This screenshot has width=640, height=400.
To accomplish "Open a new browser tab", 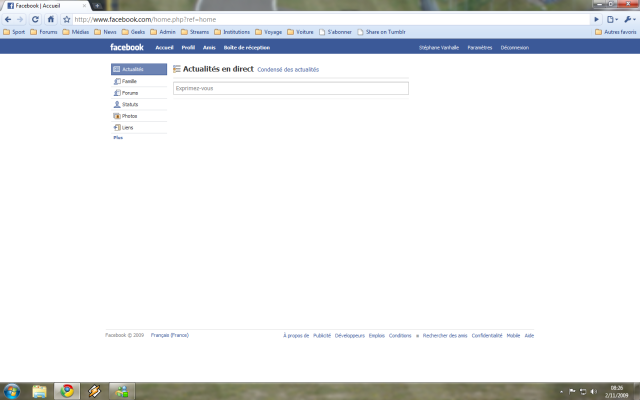I will [97, 6].
